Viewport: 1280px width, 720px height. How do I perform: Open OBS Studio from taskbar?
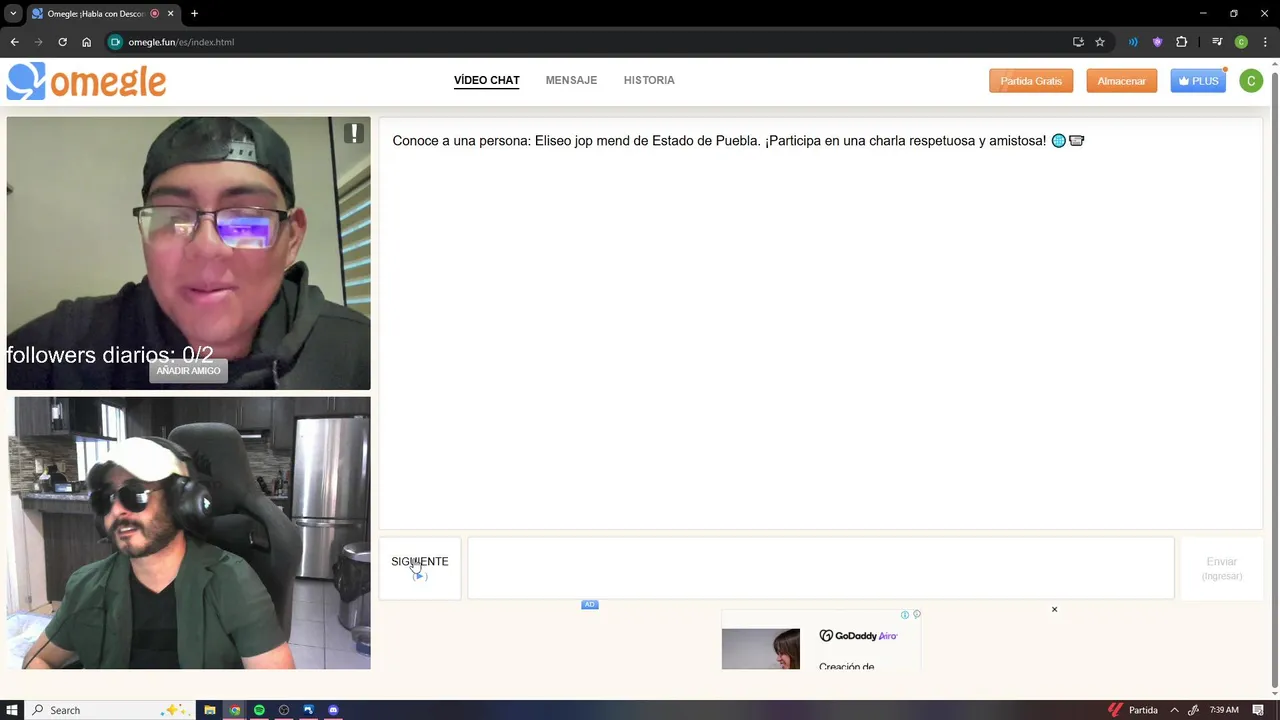(284, 710)
